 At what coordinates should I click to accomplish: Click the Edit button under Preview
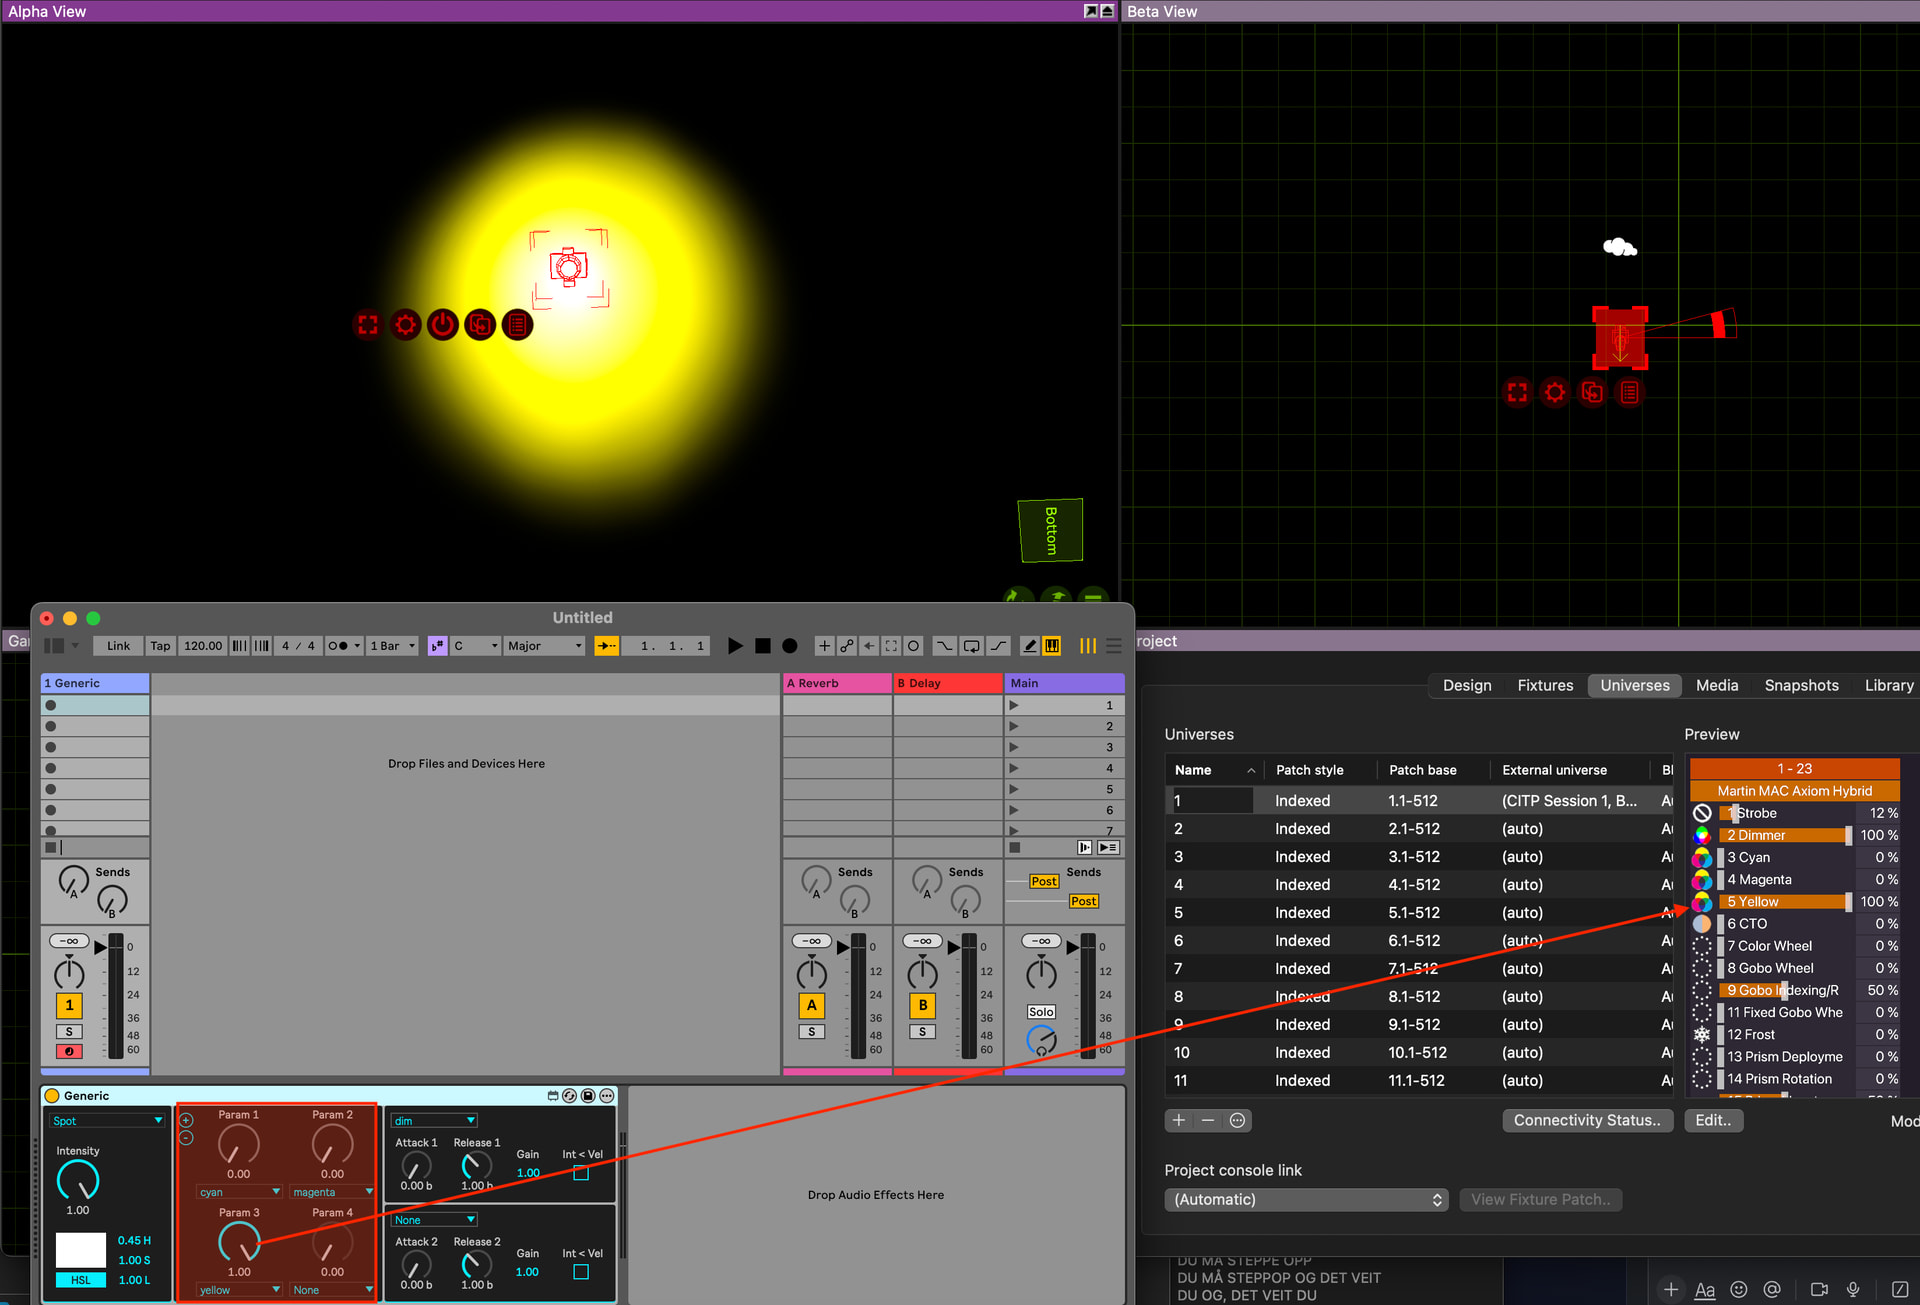(1713, 1120)
